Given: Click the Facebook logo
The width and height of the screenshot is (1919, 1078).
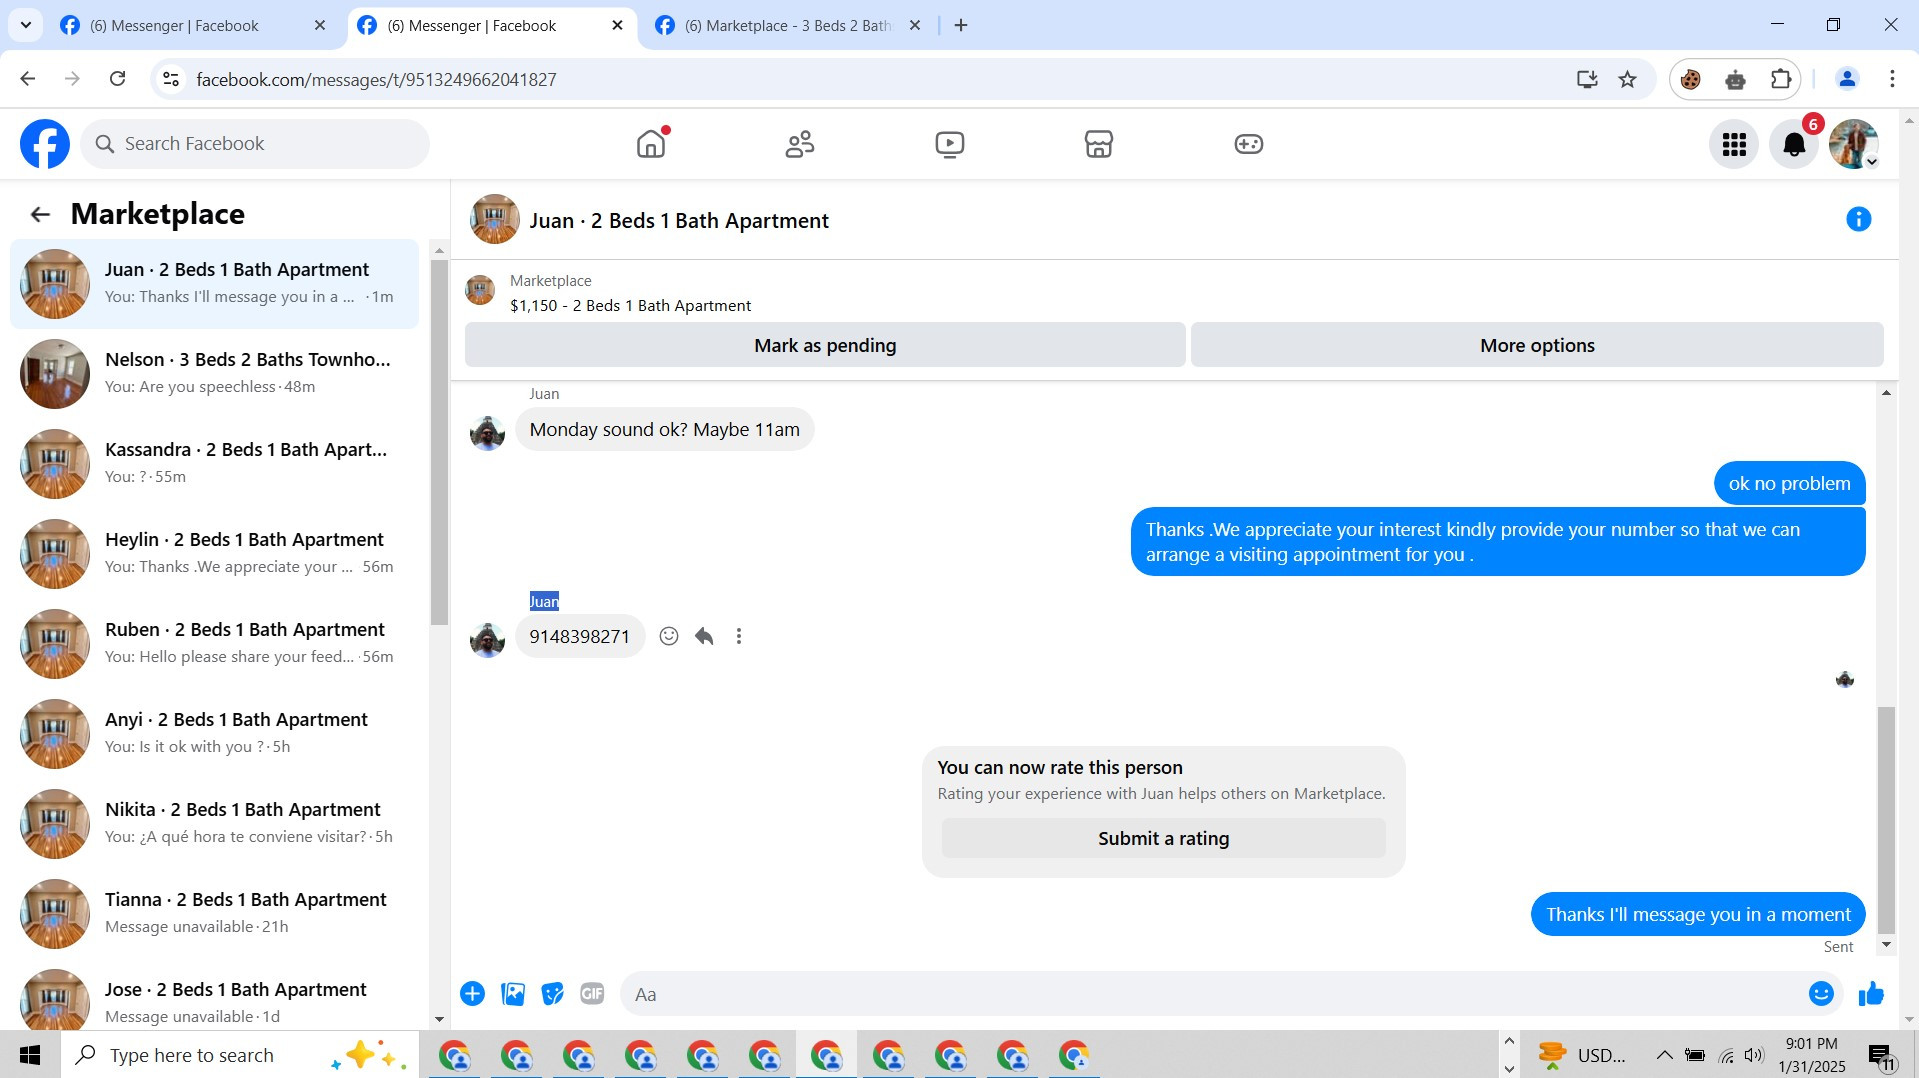Looking at the screenshot, I should 45,144.
